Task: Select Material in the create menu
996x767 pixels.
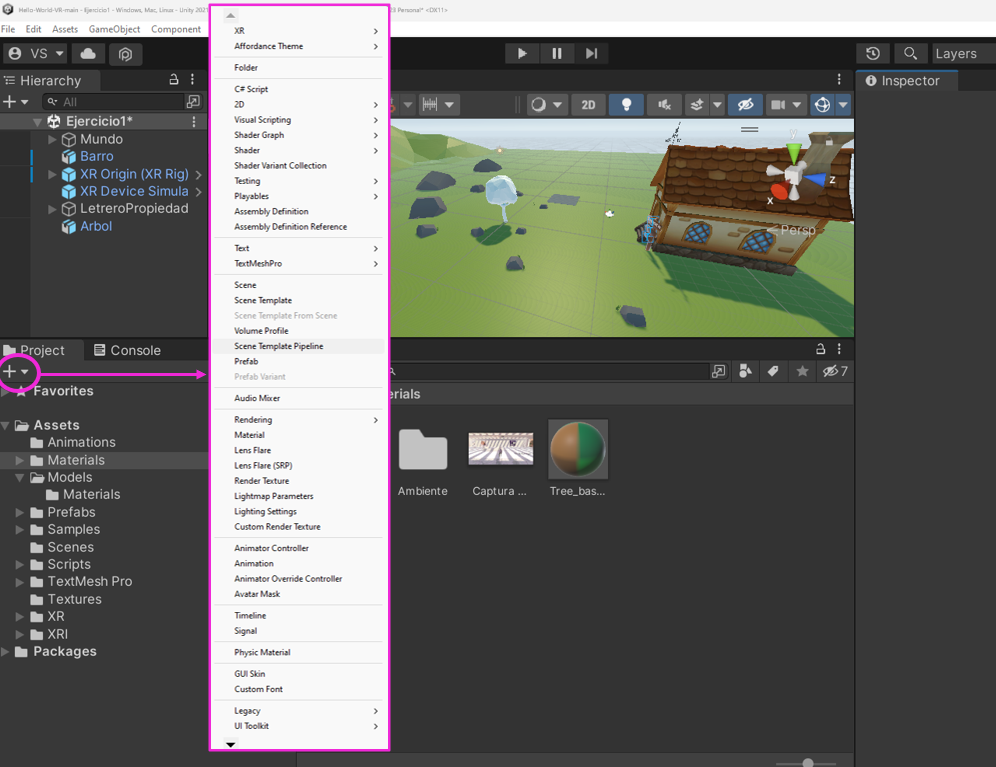Action: (x=249, y=435)
